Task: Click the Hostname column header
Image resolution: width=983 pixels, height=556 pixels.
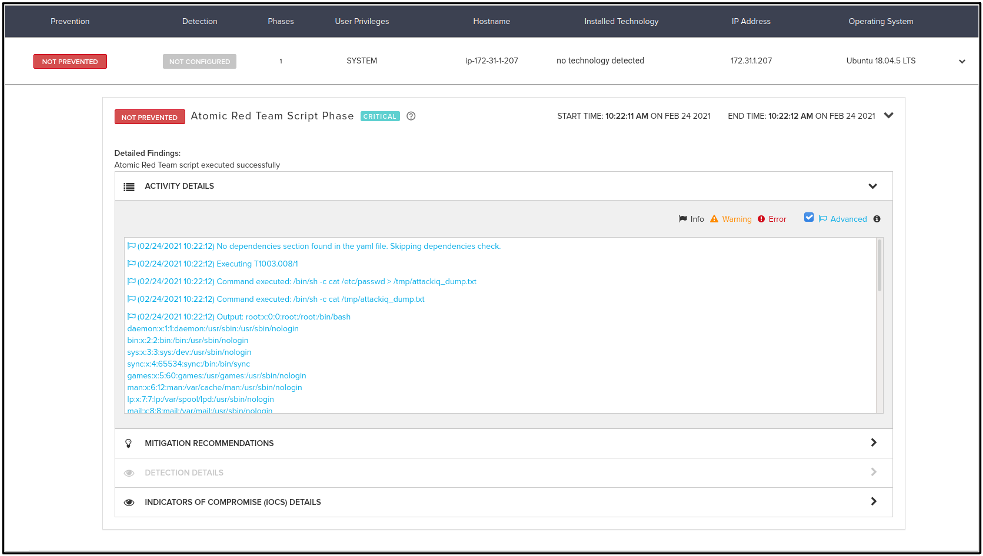Action: (491, 21)
